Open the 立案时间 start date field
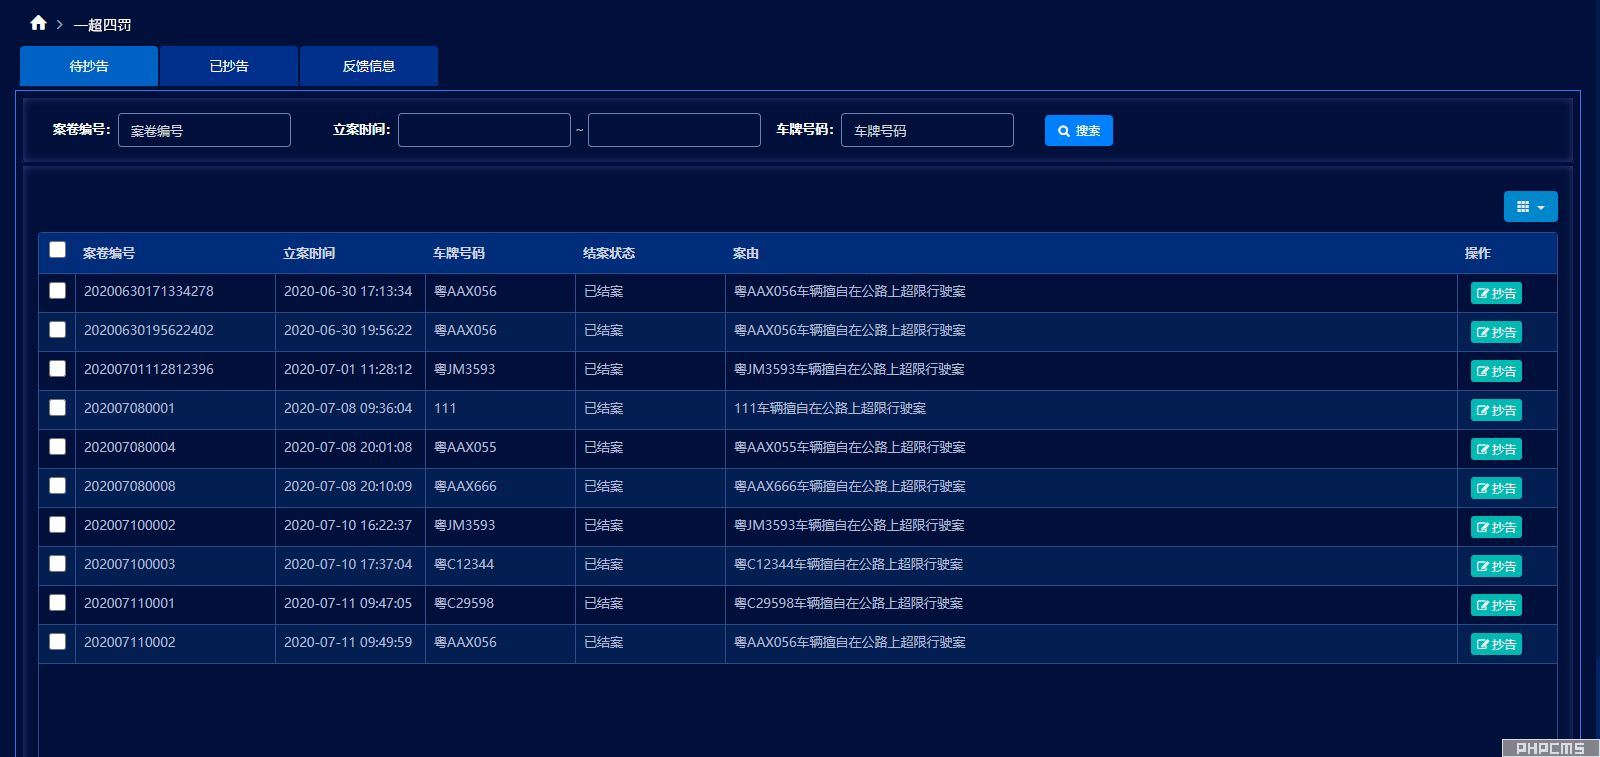This screenshot has height=757, width=1600. pos(484,130)
